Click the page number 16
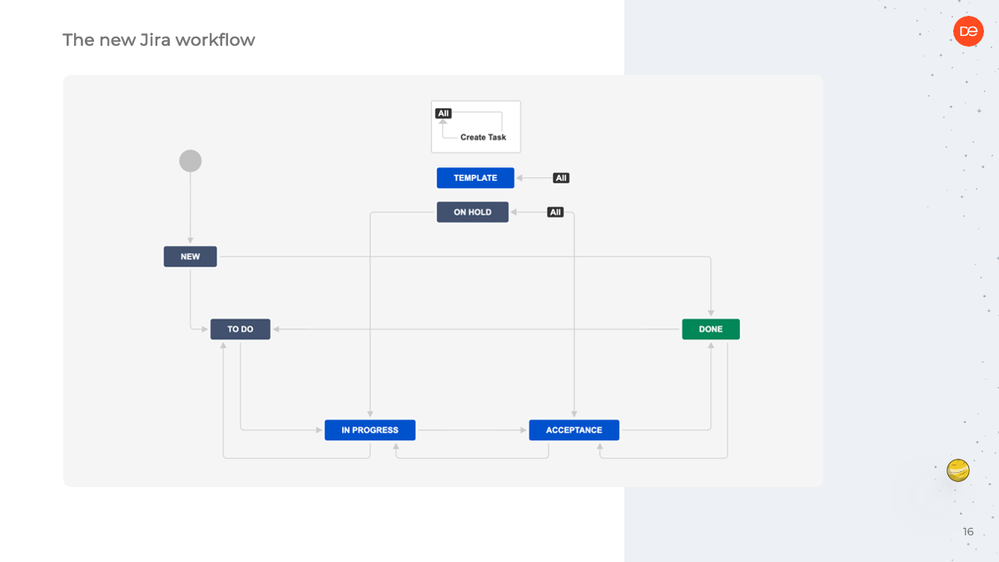Image resolution: width=999 pixels, height=562 pixels. (968, 531)
